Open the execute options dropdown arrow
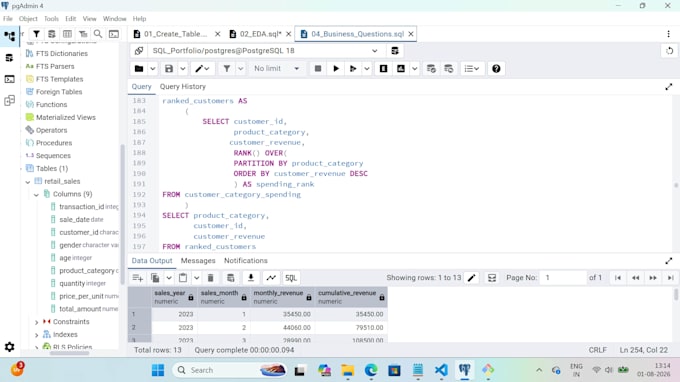The height and width of the screenshot is (382, 680). pos(367,69)
